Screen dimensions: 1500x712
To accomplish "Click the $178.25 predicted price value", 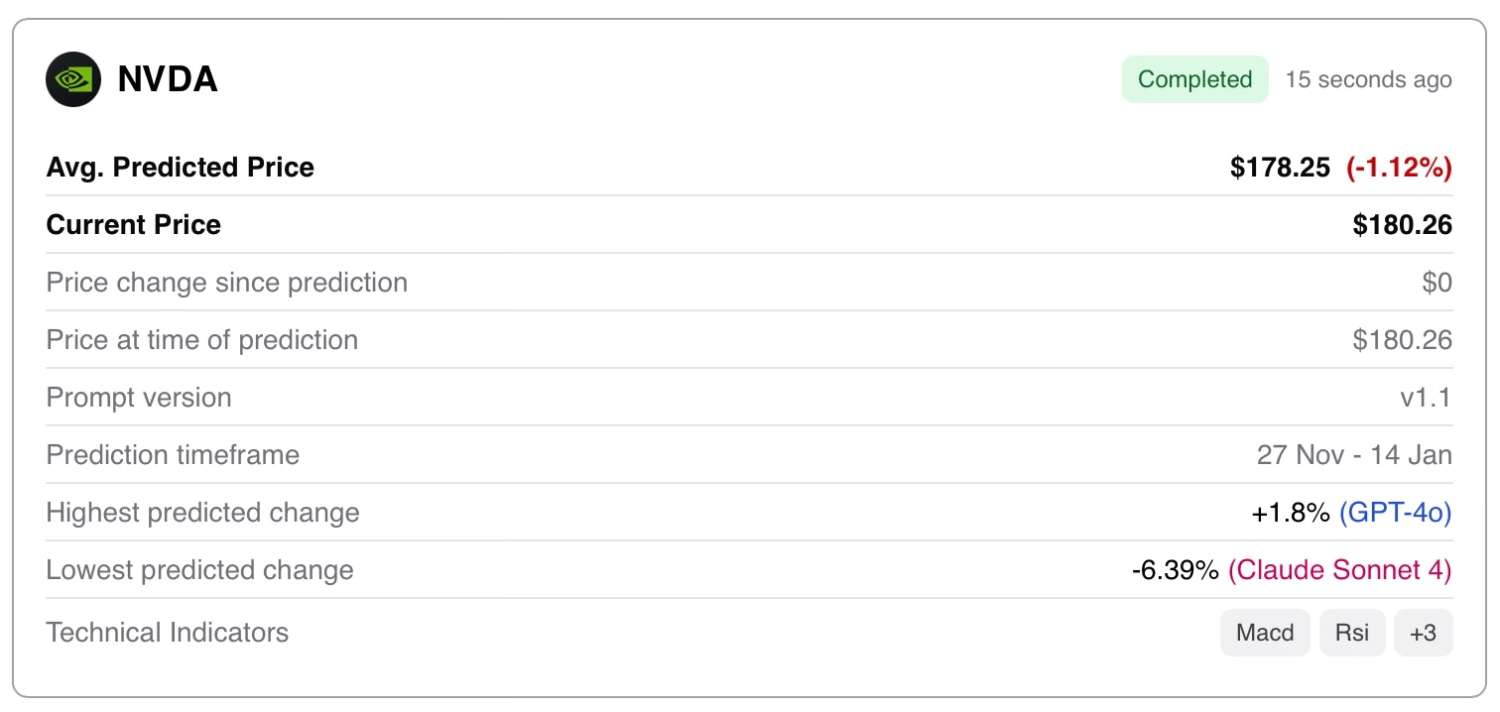I will [1280, 167].
